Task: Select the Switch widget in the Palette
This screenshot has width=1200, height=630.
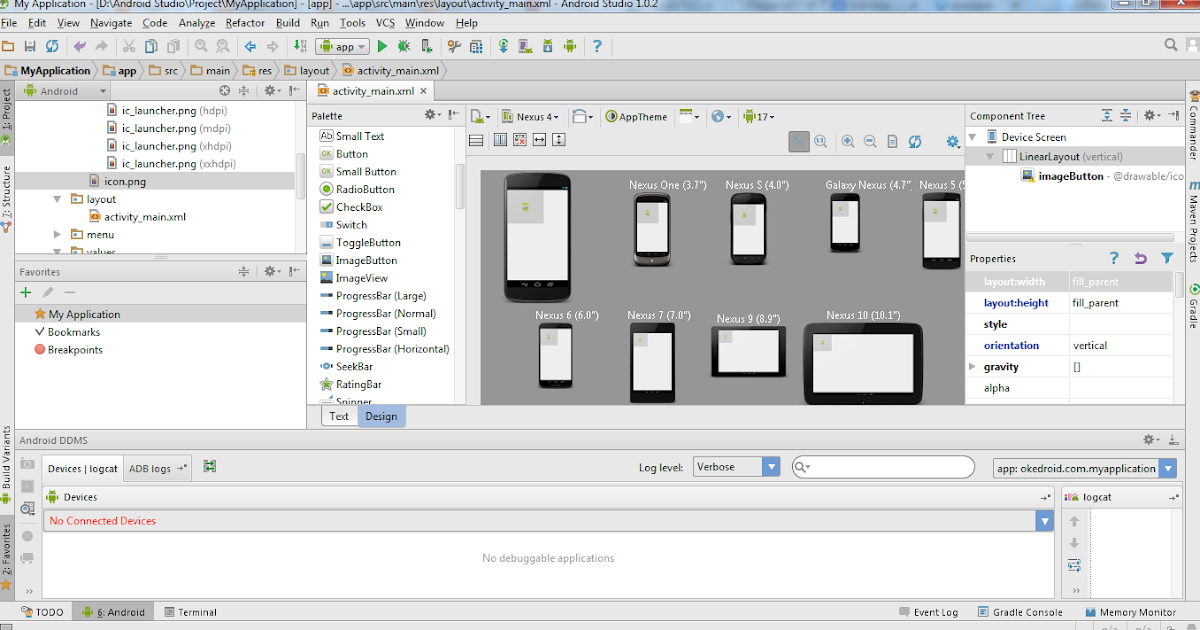Action: (353, 225)
